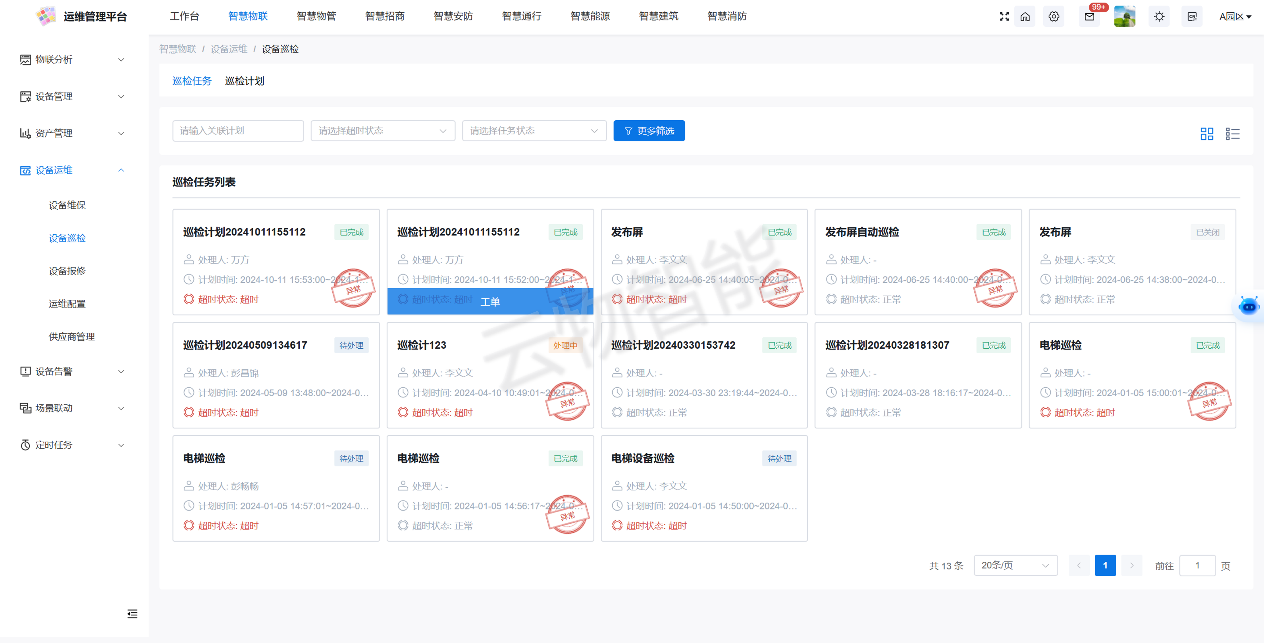Open 智慧通行 top navigation item

coord(522,16)
